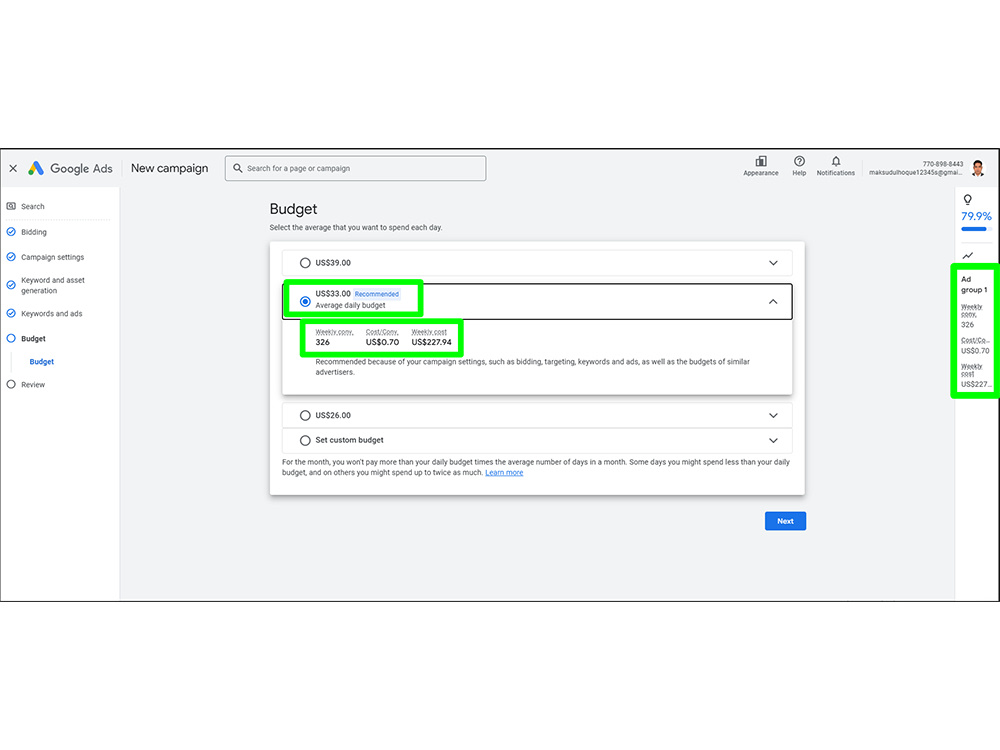Collapse the US$33.00 recommended option chevron
Viewport: 1000px width, 750px height.
(773, 302)
